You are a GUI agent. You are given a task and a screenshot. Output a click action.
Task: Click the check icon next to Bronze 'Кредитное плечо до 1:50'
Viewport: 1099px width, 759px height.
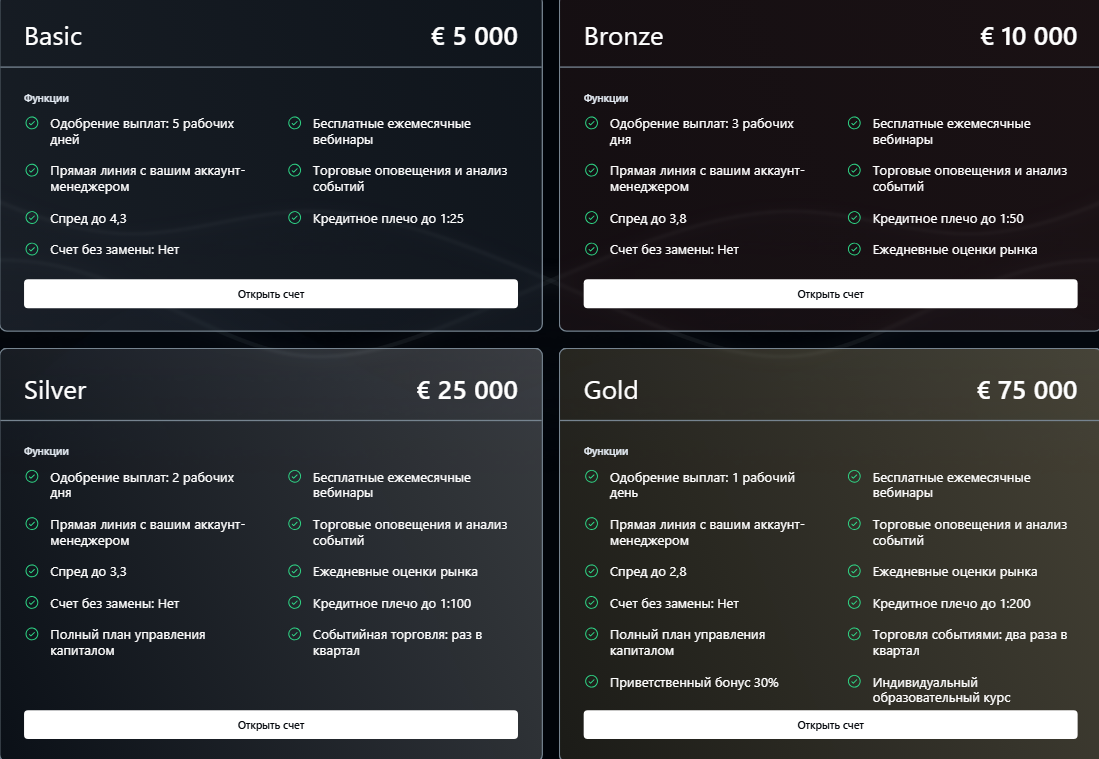click(x=854, y=218)
